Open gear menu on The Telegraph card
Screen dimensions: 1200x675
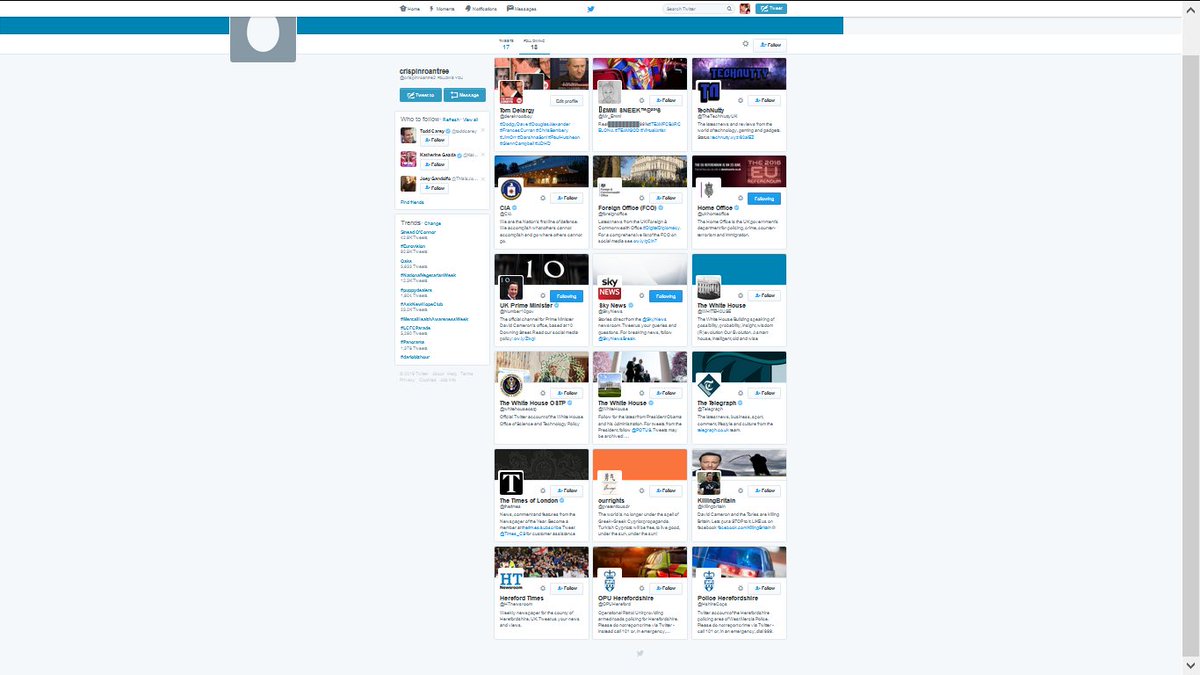(739, 394)
